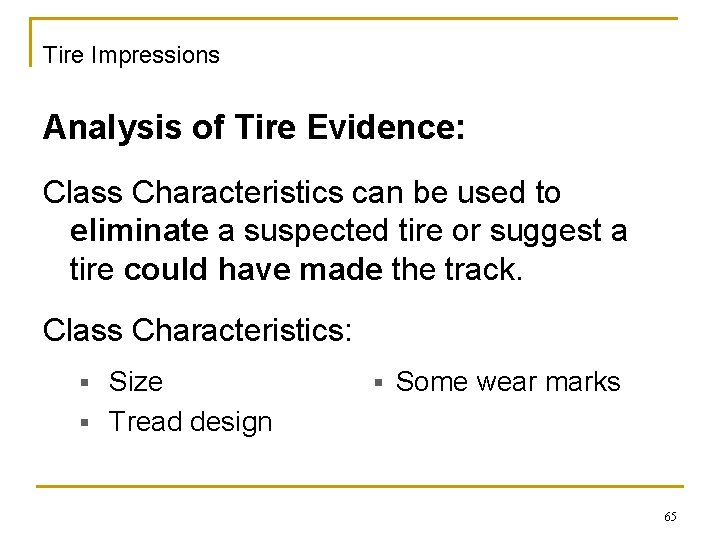This screenshot has width=720, height=540.
Task: Click the square bullet before Tread design
Action: tap(85, 423)
